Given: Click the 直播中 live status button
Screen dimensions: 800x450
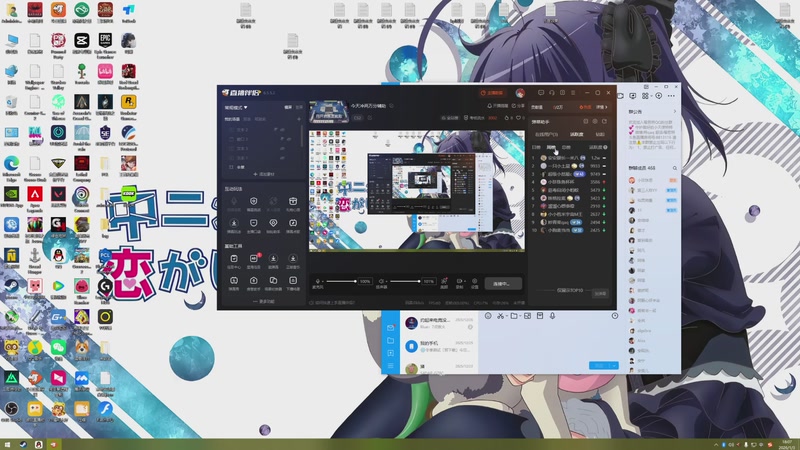Looking at the screenshot, I should click(x=503, y=284).
